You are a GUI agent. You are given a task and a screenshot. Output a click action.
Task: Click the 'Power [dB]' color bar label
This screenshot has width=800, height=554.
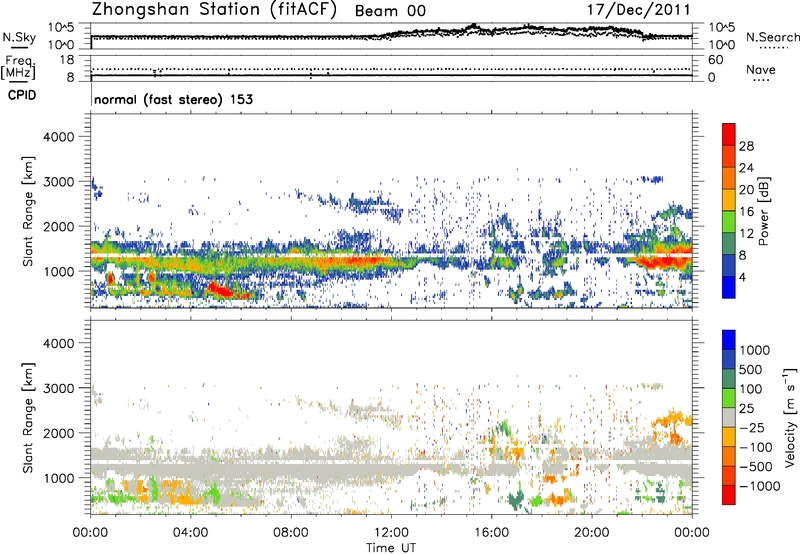tap(763, 211)
